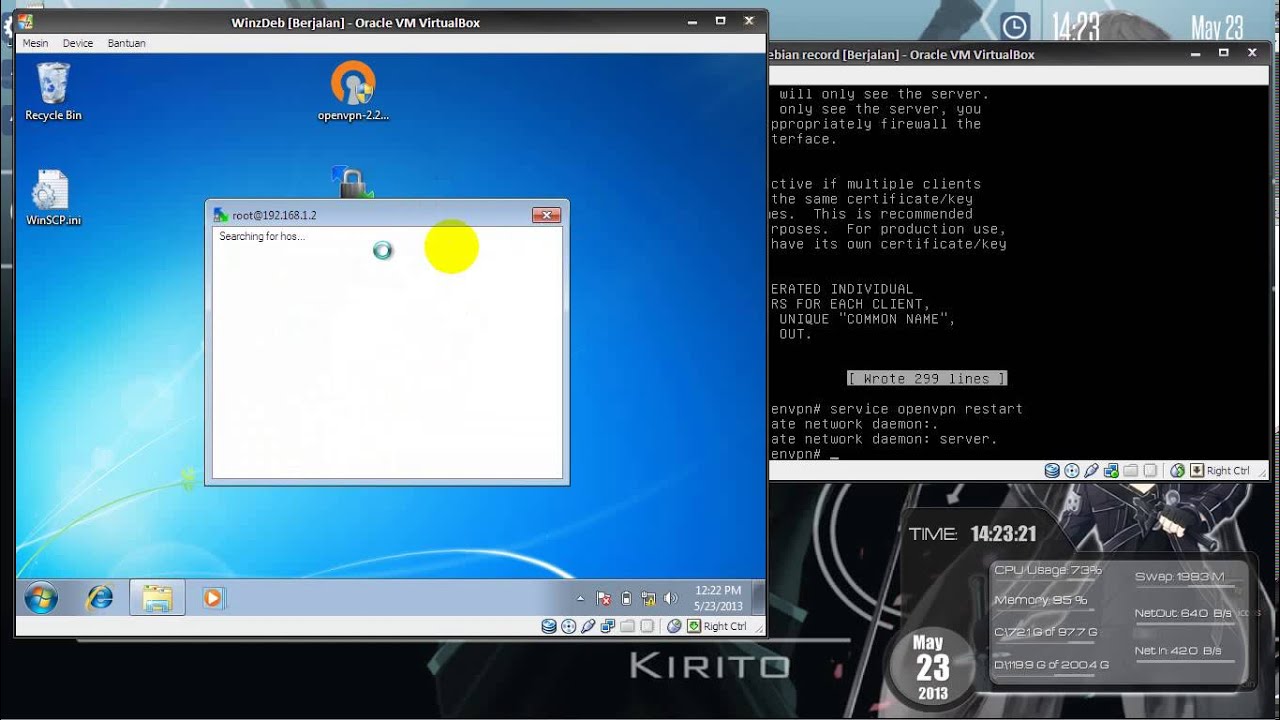This screenshot has height=720, width=1280.
Task: Click the Show desktop strip in guest taskbar
Action: coord(758,598)
